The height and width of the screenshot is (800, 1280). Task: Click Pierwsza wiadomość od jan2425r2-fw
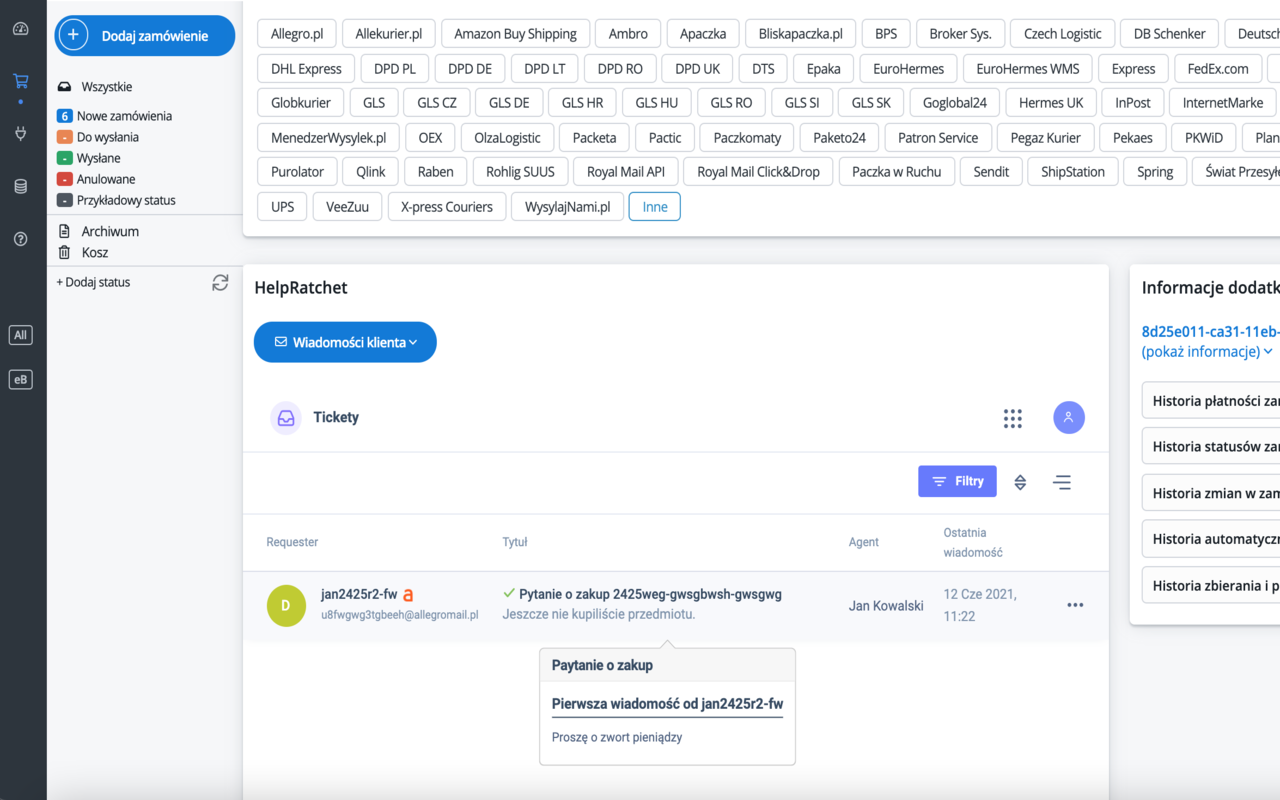tap(667, 704)
